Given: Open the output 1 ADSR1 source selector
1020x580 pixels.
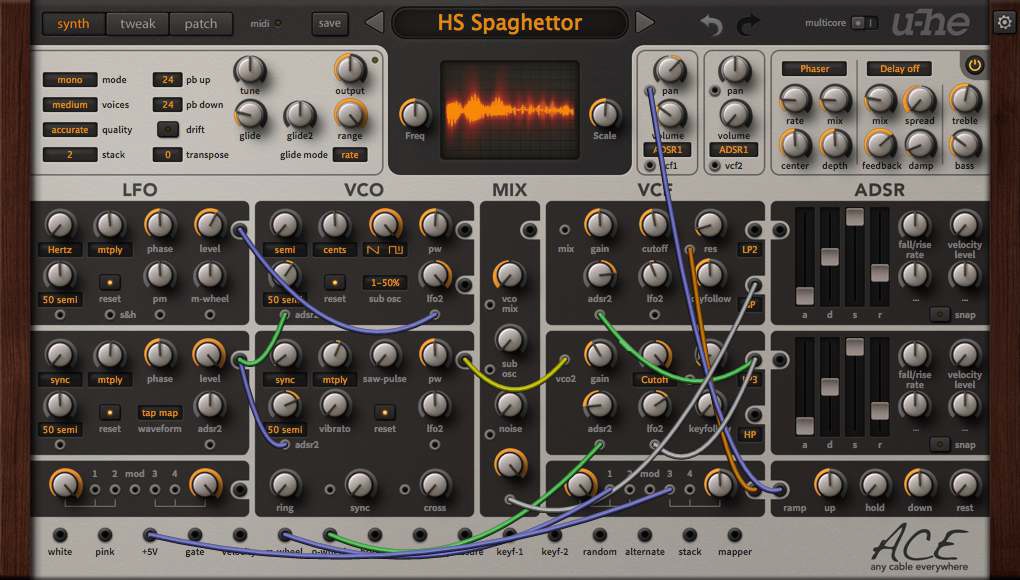Looking at the screenshot, I should (x=667, y=150).
